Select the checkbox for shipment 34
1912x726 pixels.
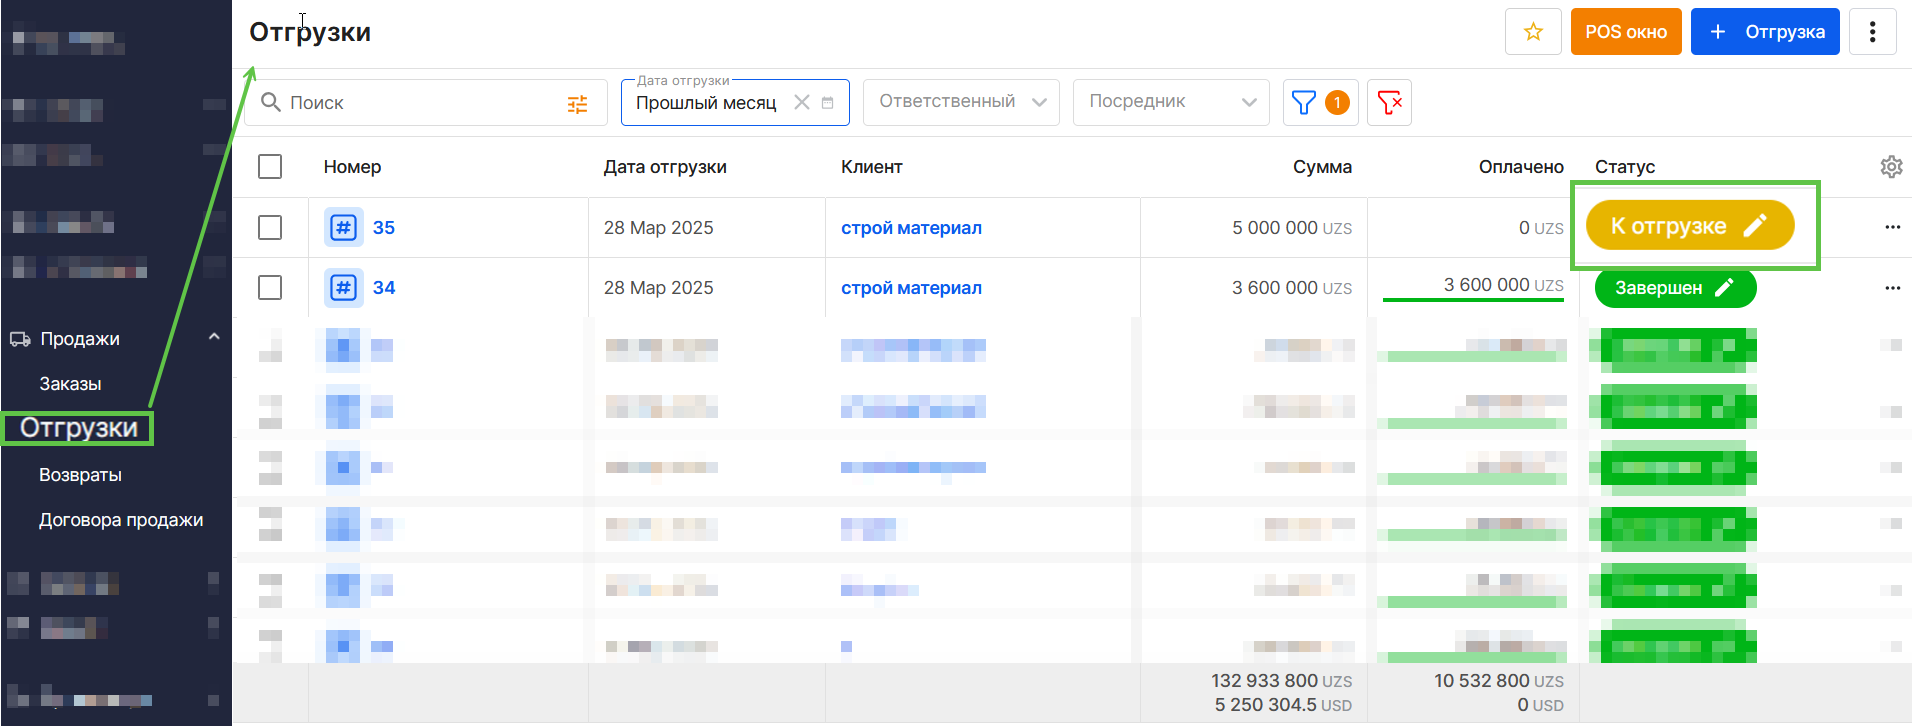(270, 288)
